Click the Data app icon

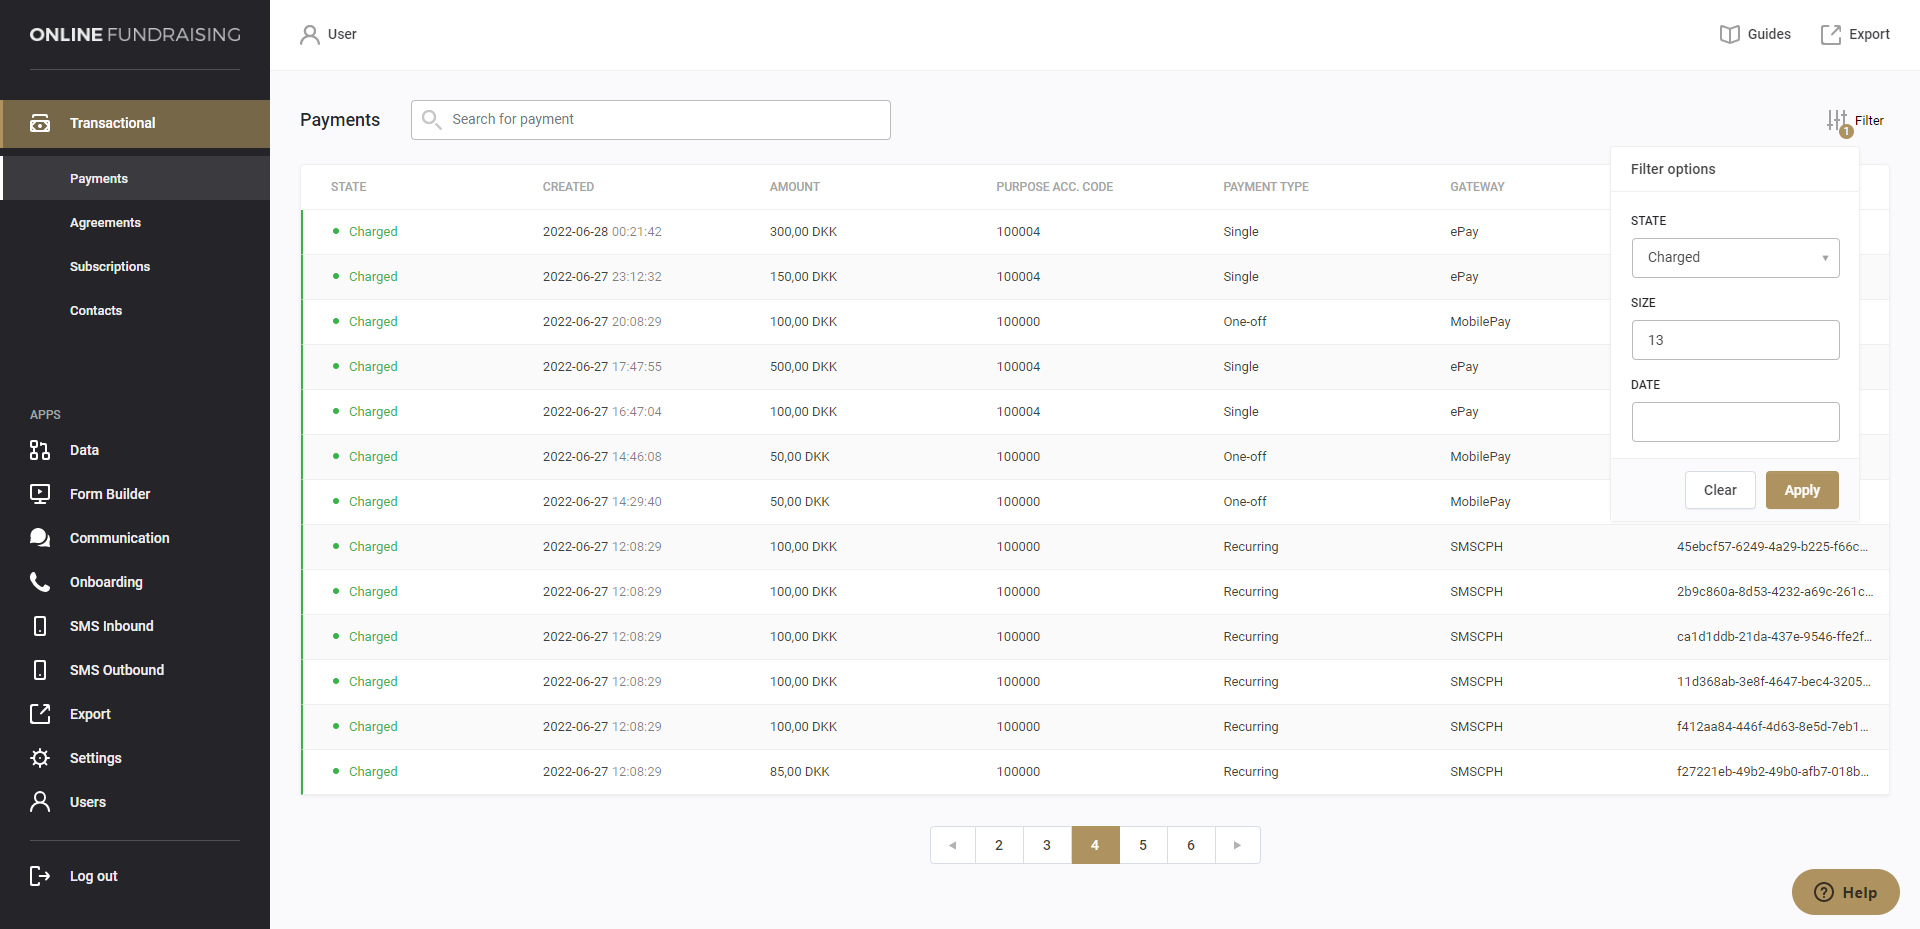tap(40, 450)
